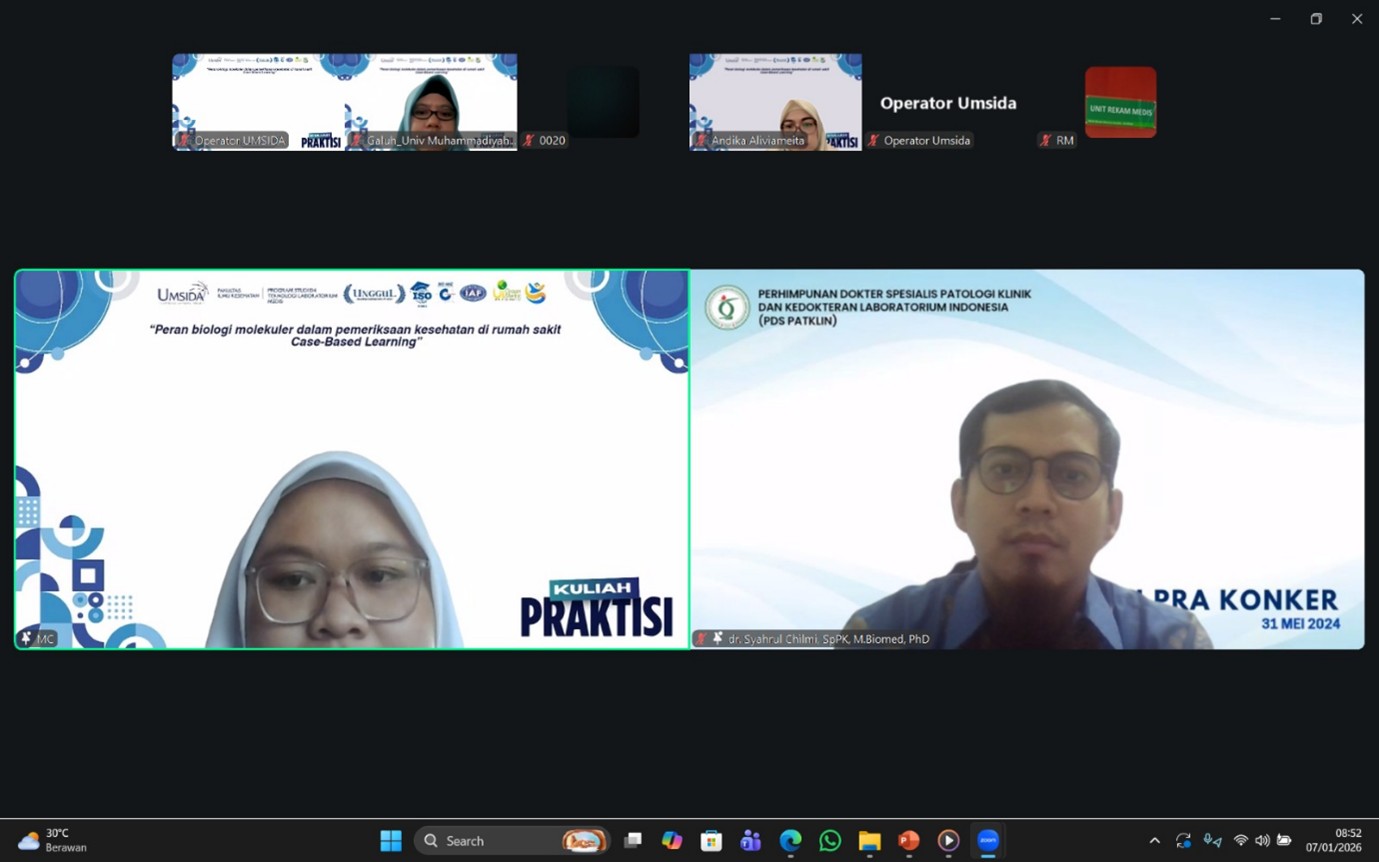The image size is (1379, 862).
Task: Open Microsoft Store from the taskbar
Action: click(711, 841)
